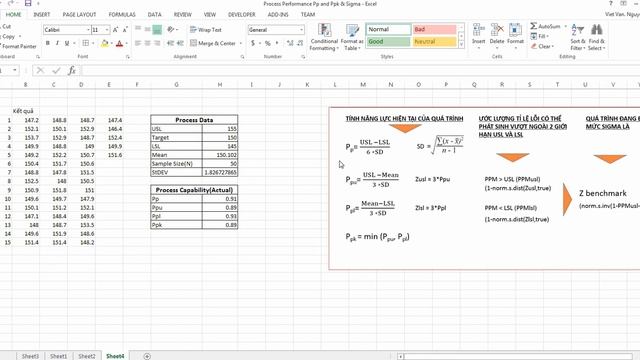Switch to the DATA tab

(x=154, y=15)
